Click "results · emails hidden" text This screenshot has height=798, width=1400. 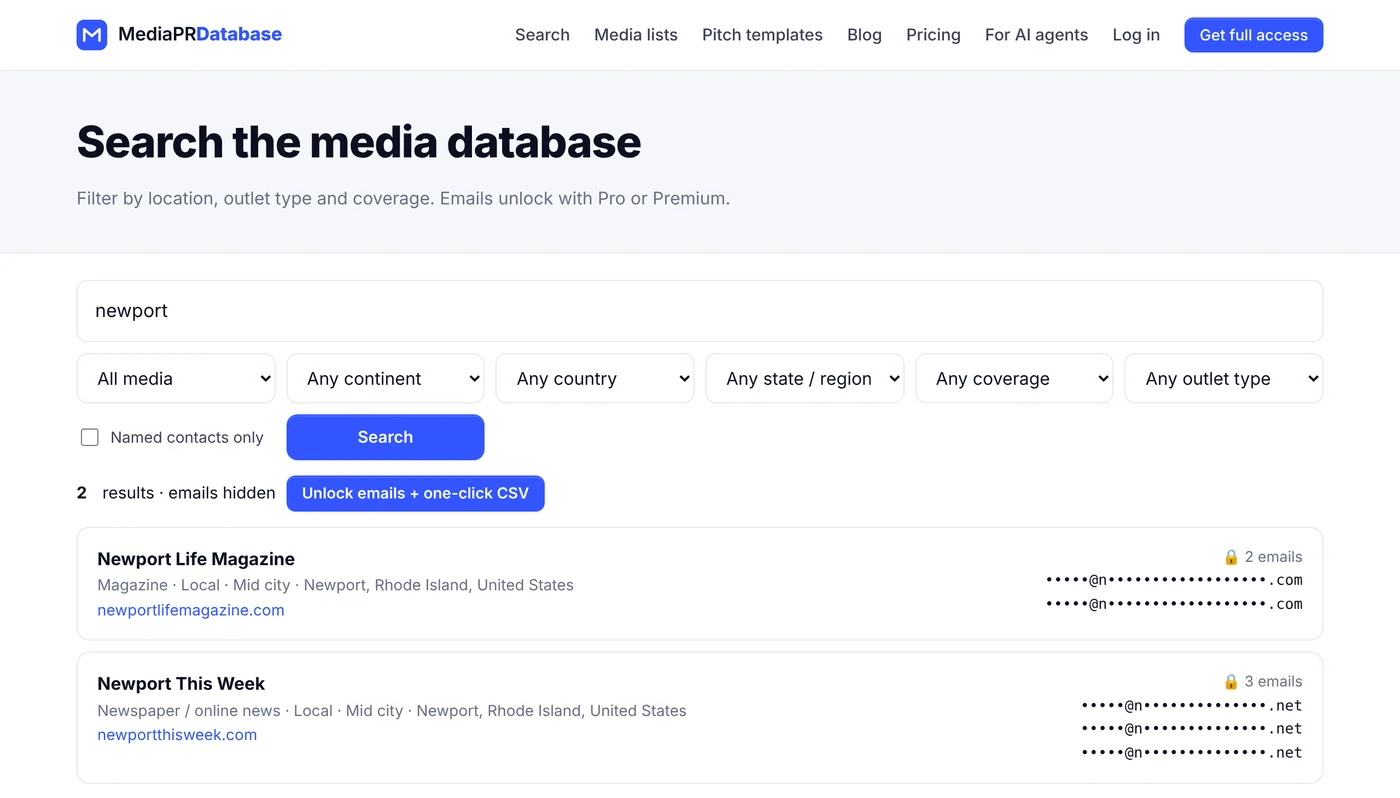(x=189, y=493)
